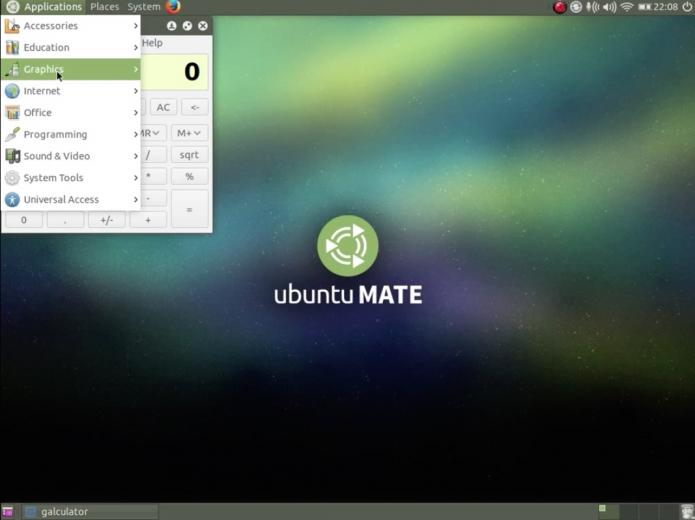Select the active workspace in workspace switcher
This screenshot has width=695, height=520.
pyautogui.click(x=608, y=512)
